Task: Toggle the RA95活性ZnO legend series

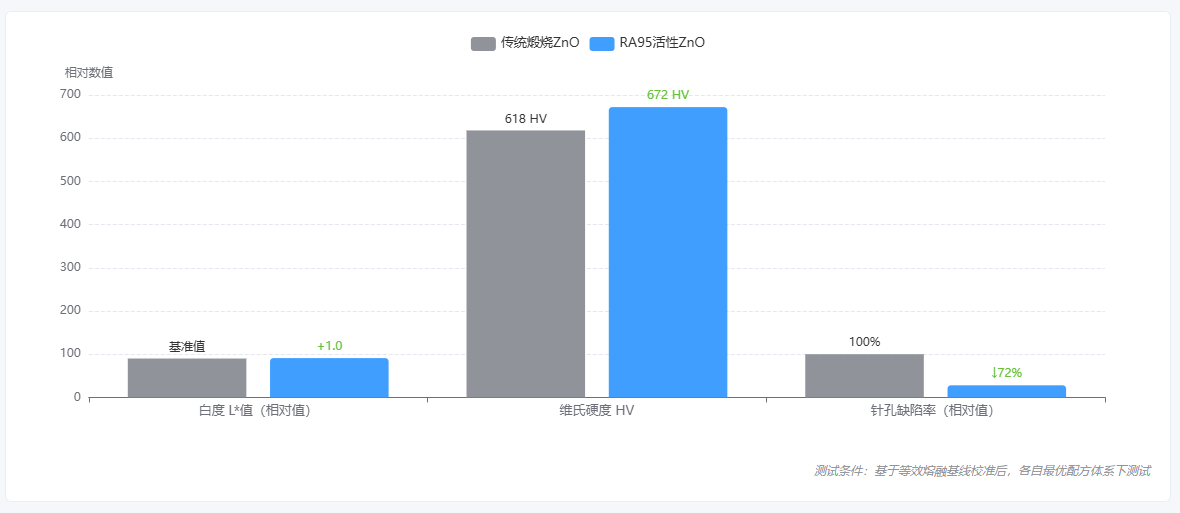Action: [647, 43]
